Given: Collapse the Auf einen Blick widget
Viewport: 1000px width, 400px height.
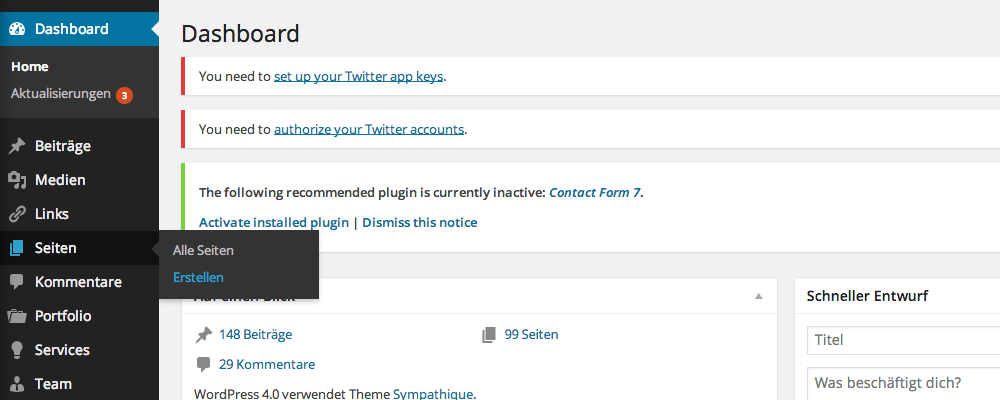Looking at the screenshot, I should (758, 297).
